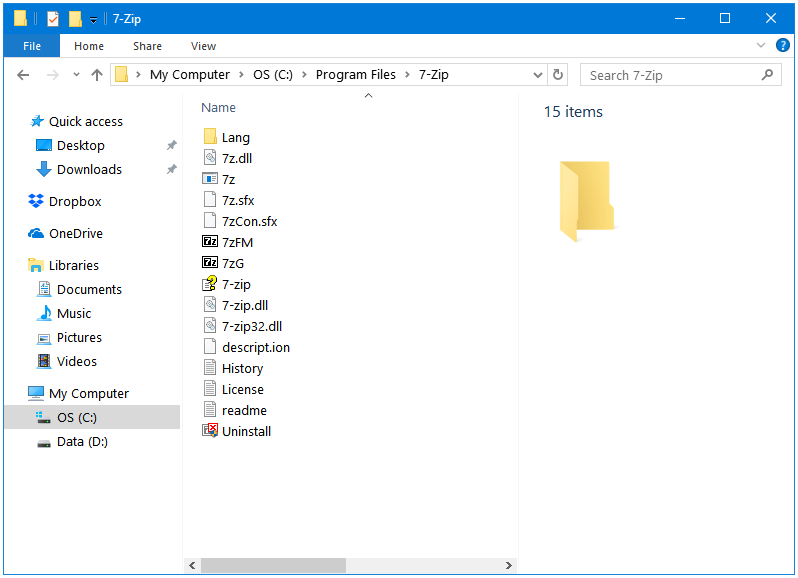This screenshot has width=798, height=578.
Task: Expand the OS (C:) breadcrumb chevron
Action: pyautogui.click(x=304, y=75)
